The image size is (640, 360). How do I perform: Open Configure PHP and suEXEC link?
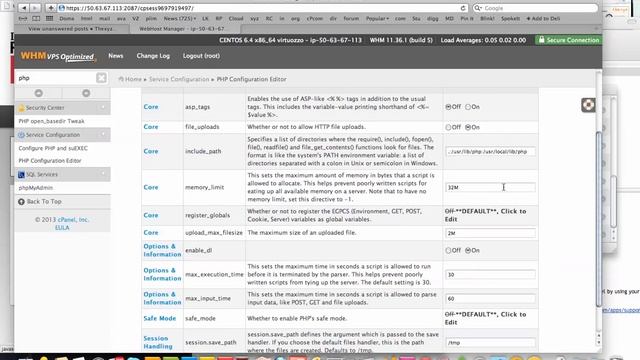[53, 148]
